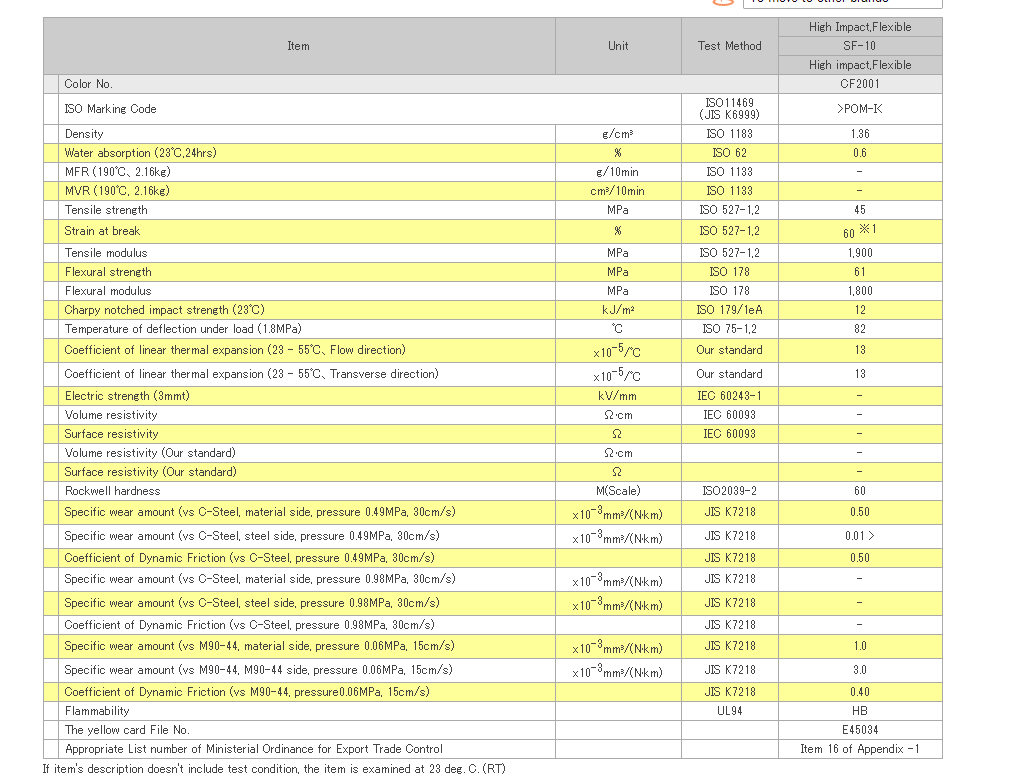Click the "Color No." row label
The height and width of the screenshot is (784, 1010).
click(88, 84)
